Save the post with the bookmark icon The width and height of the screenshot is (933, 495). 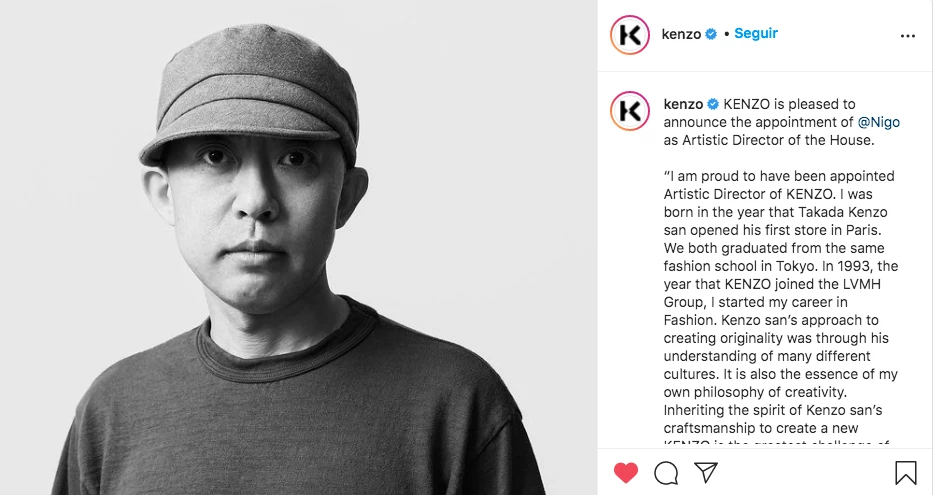coord(906,473)
